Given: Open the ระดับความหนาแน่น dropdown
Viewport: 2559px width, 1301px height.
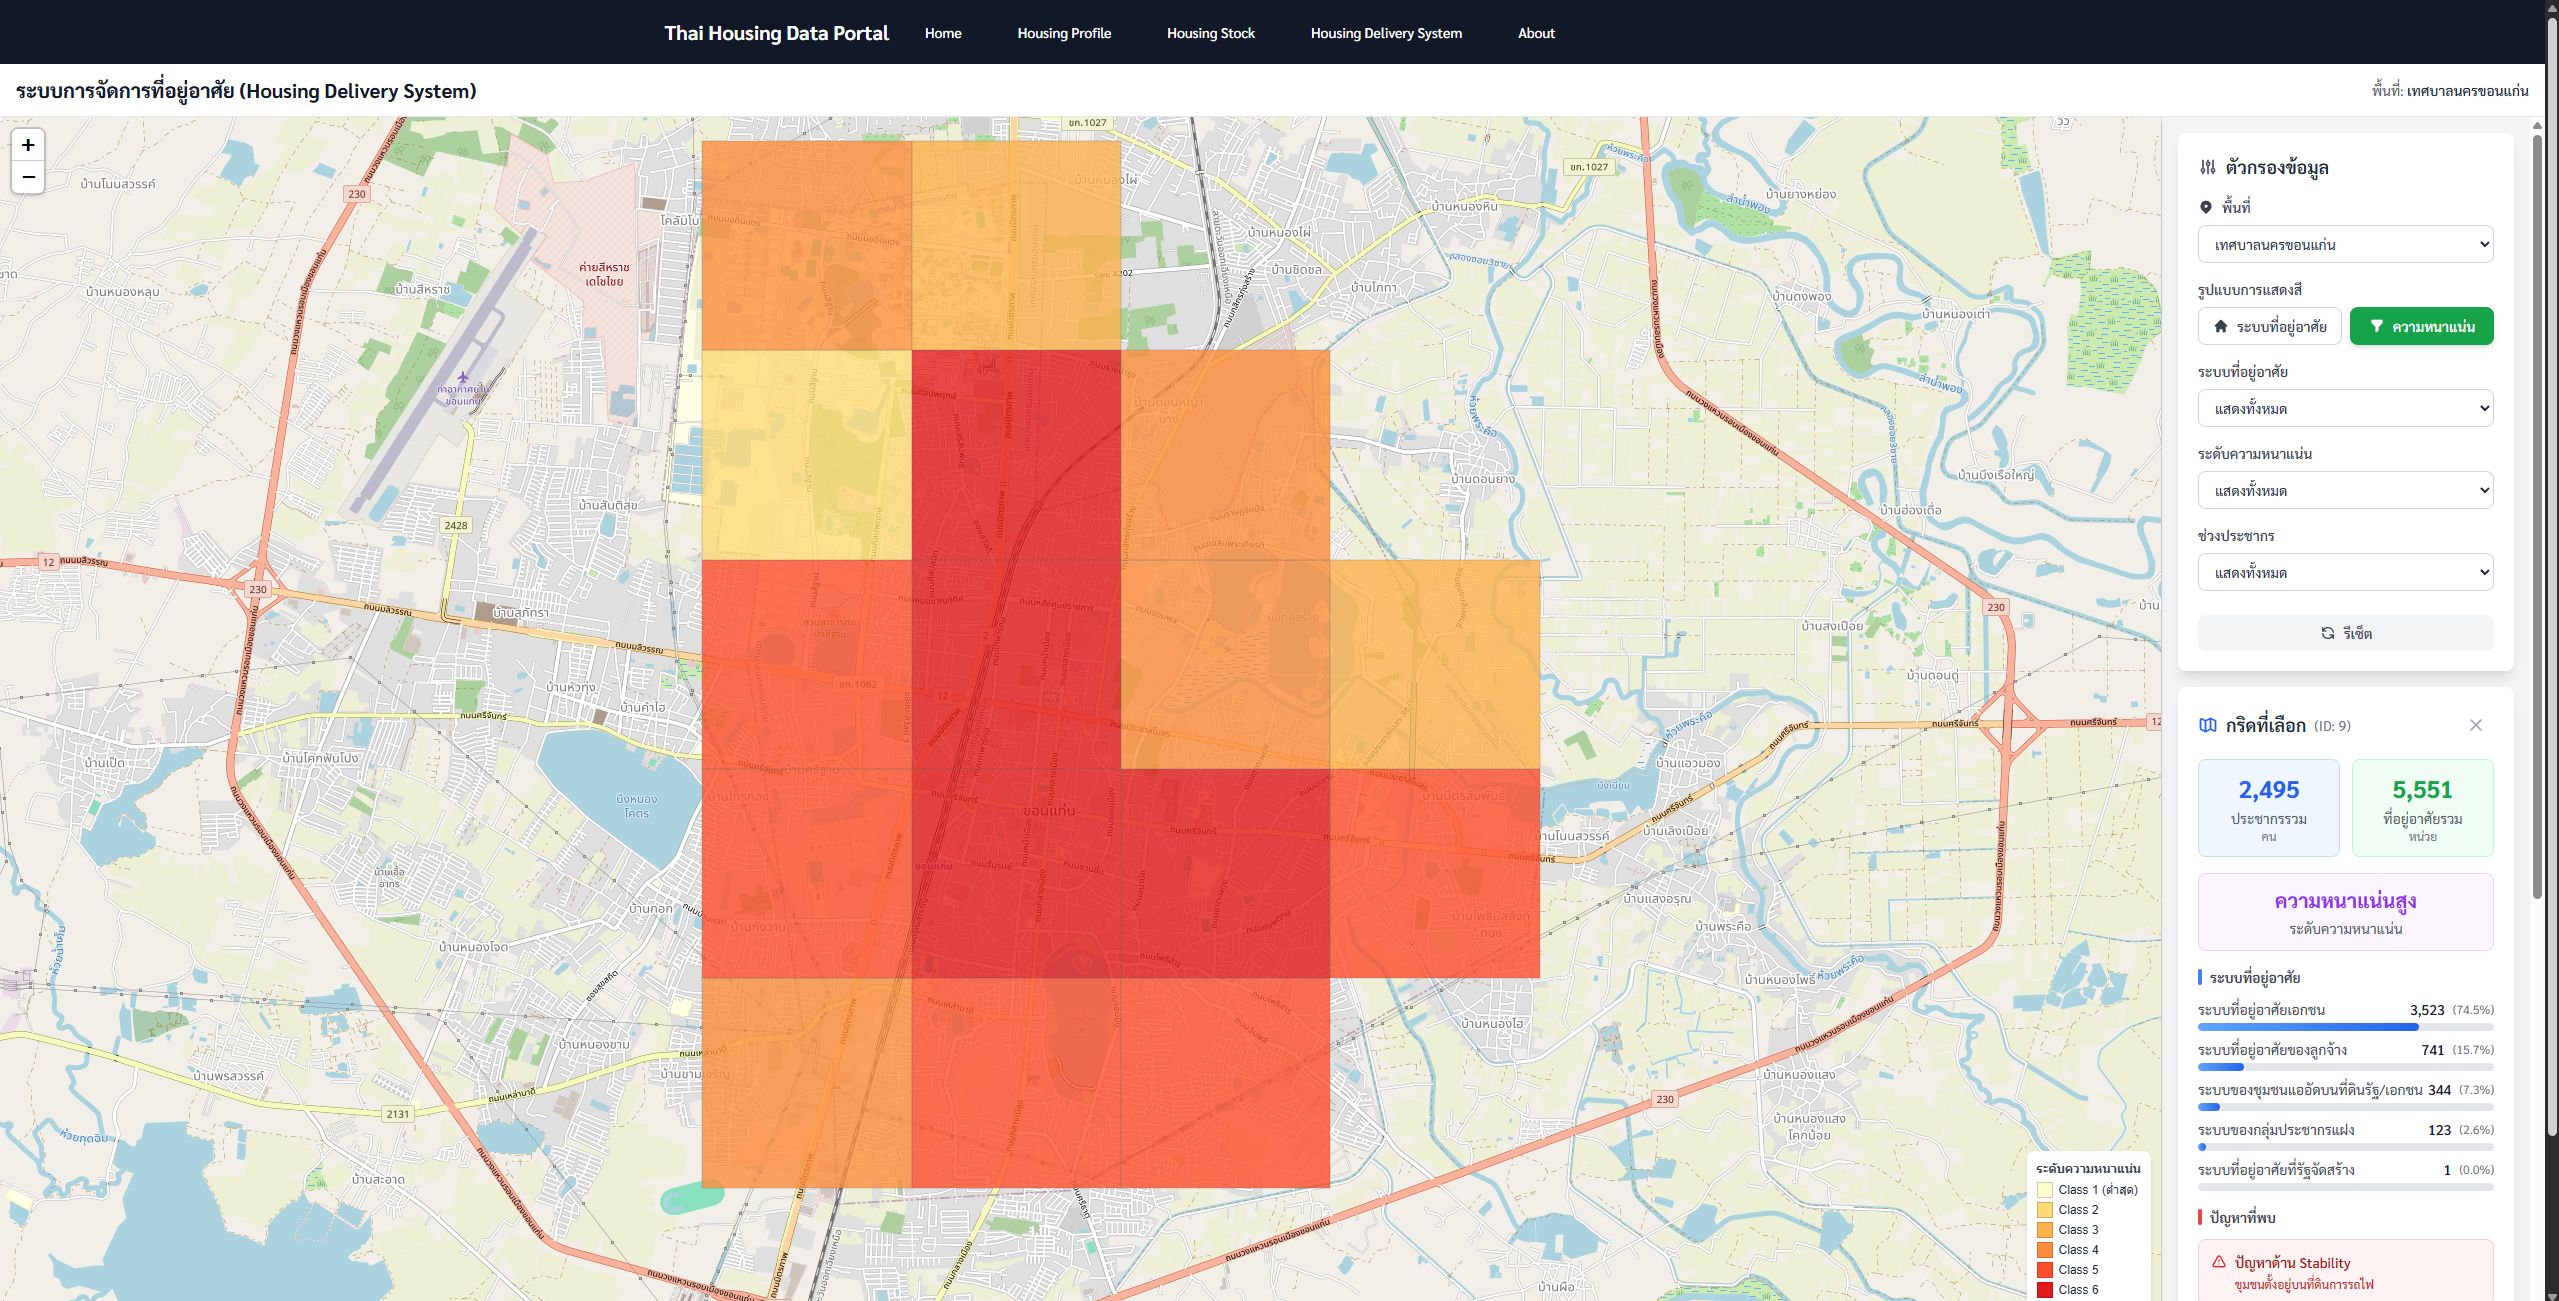Looking at the screenshot, I should 2345,491.
